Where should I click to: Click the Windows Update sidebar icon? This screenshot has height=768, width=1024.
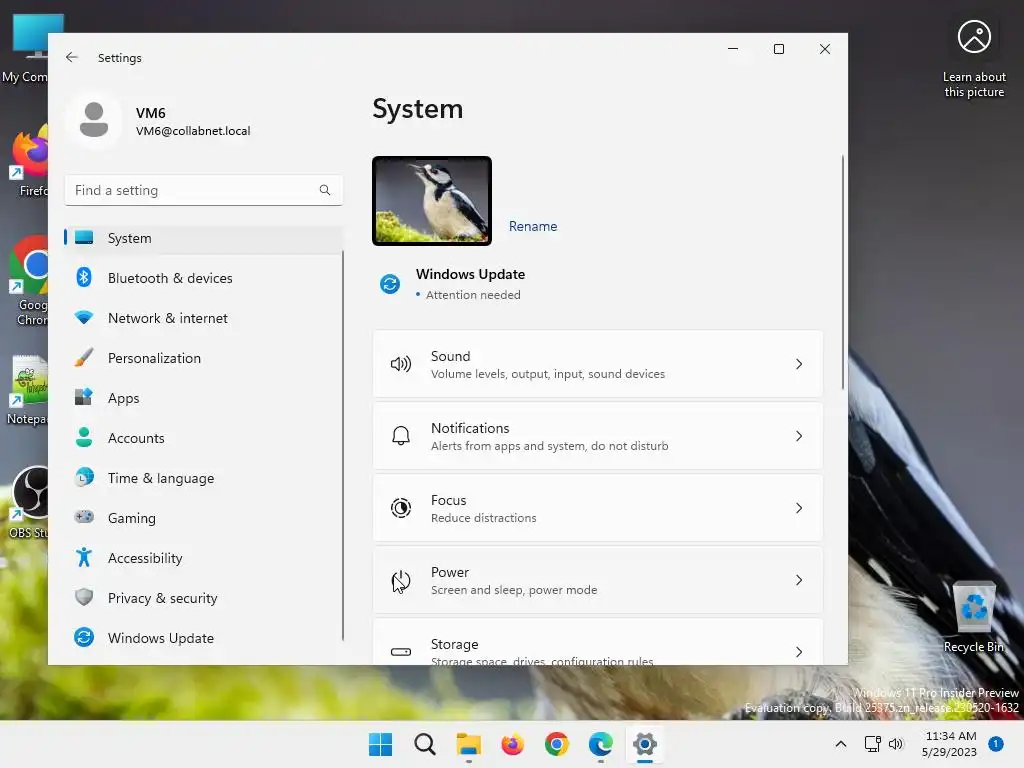(x=84, y=637)
